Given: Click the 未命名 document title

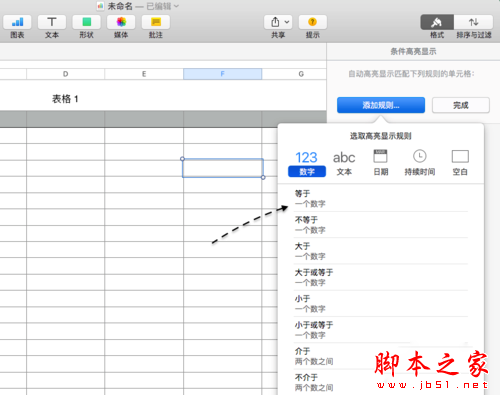Looking at the screenshot, I should pos(120,6).
